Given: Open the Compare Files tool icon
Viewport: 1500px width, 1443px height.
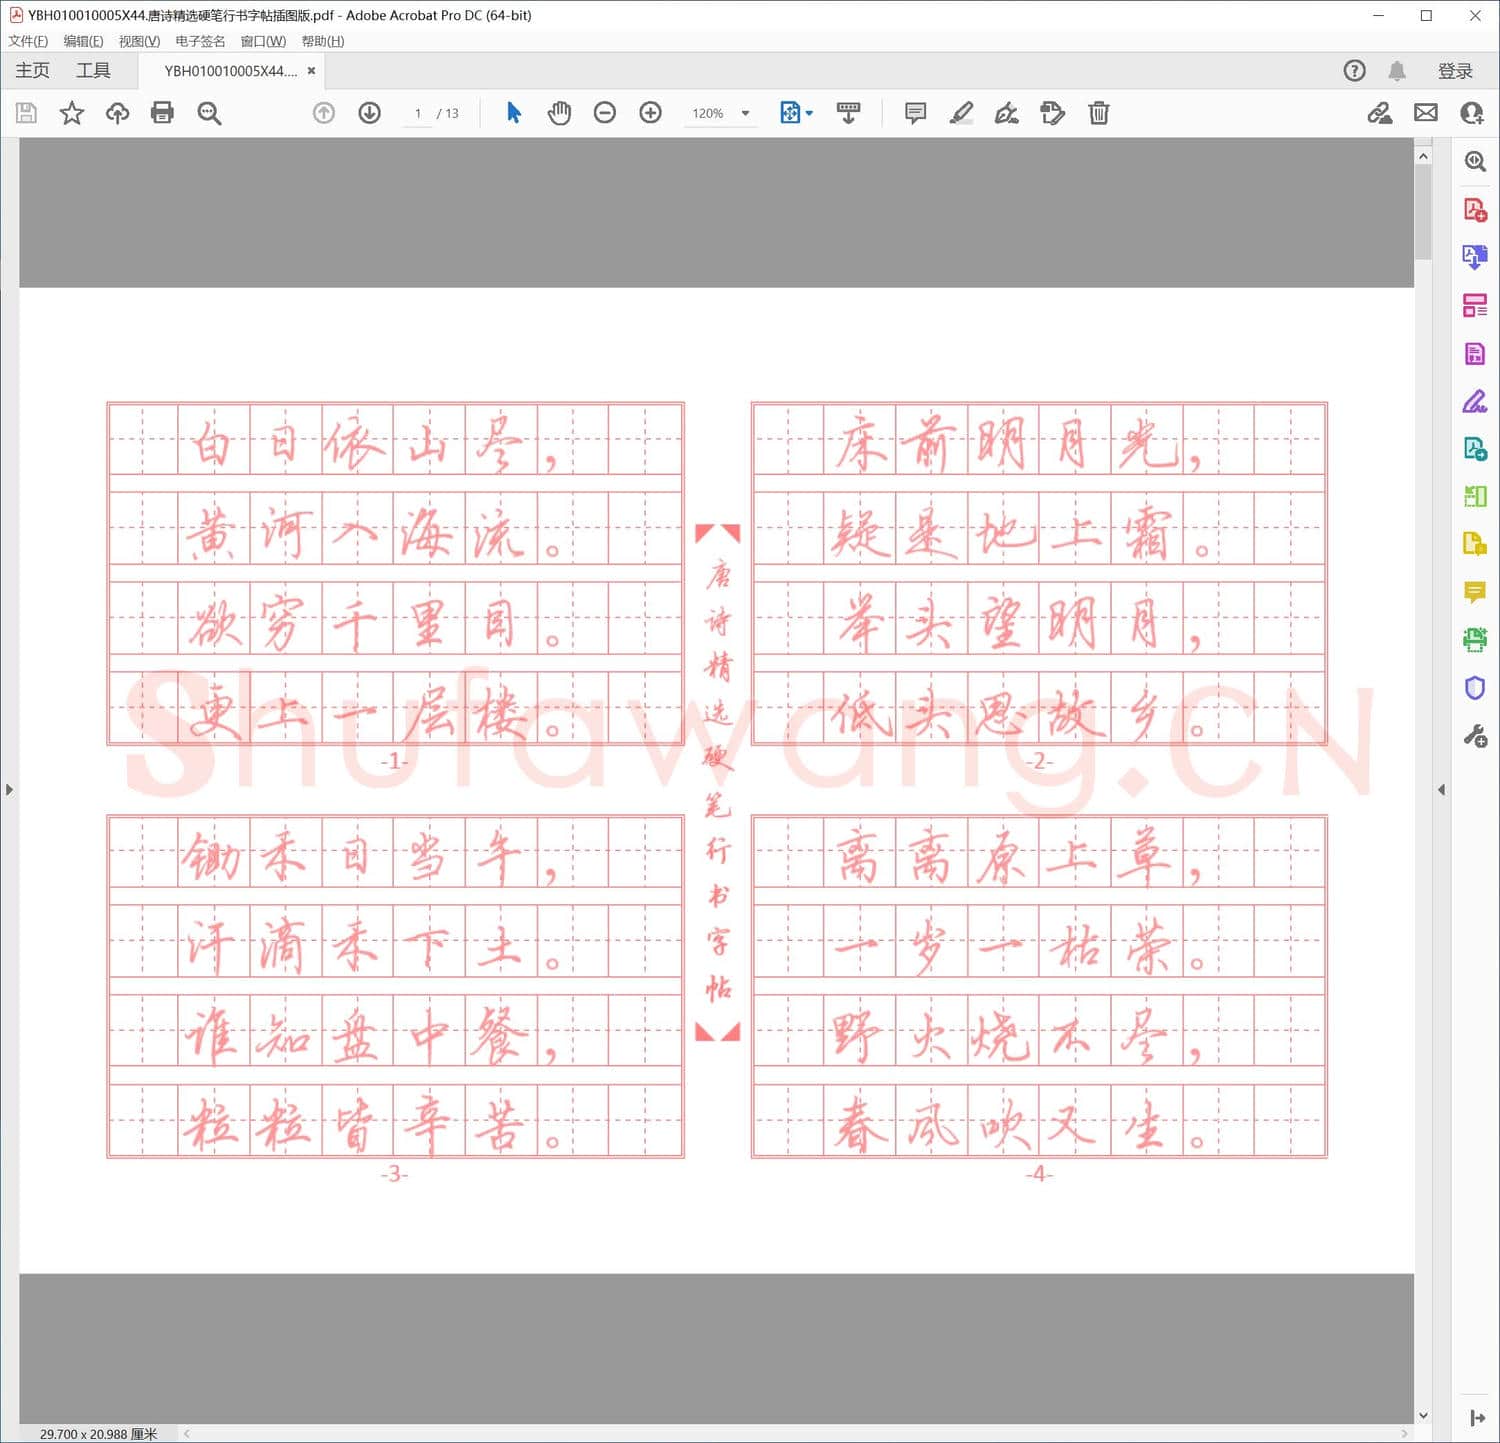Looking at the screenshot, I should [1475, 496].
